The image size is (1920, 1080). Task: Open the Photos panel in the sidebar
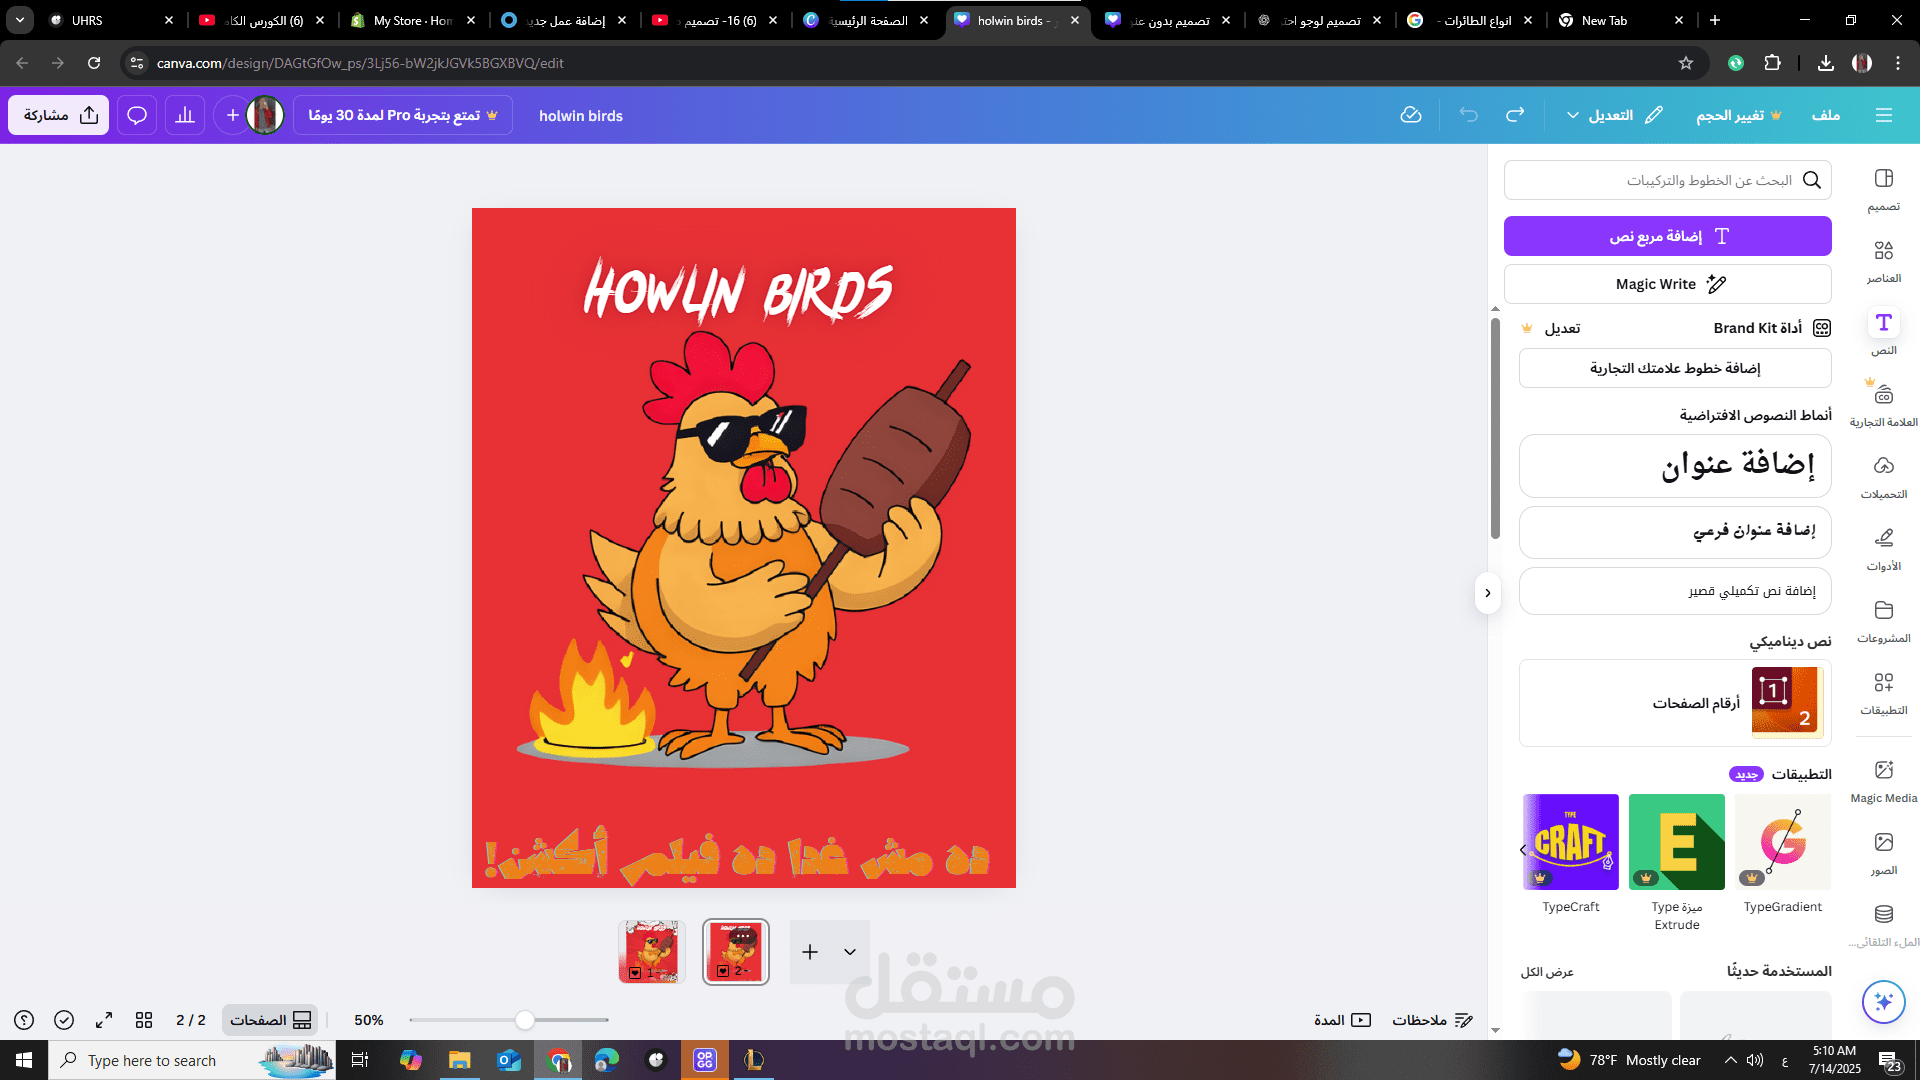coord(1884,853)
